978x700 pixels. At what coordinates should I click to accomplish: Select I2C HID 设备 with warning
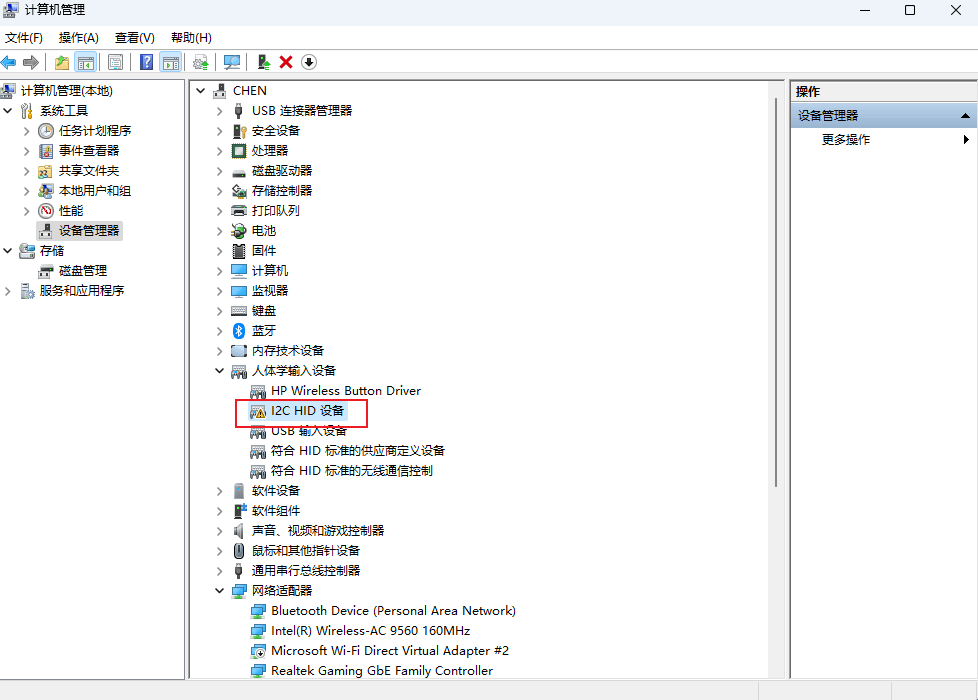tap(307, 411)
